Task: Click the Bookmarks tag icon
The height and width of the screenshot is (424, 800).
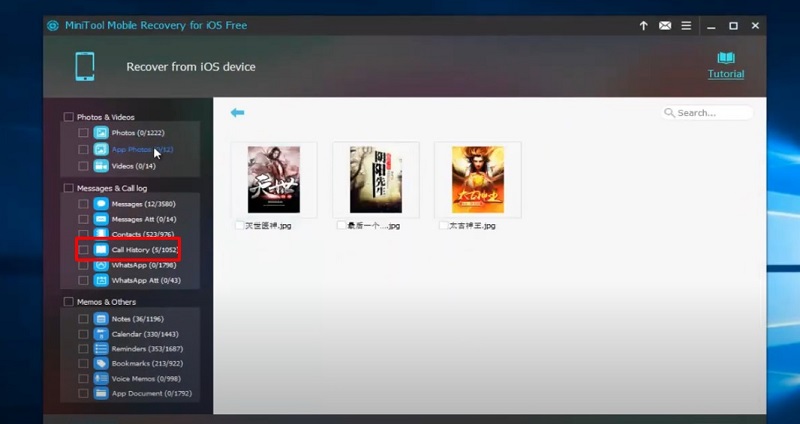Action: [101, 363]
